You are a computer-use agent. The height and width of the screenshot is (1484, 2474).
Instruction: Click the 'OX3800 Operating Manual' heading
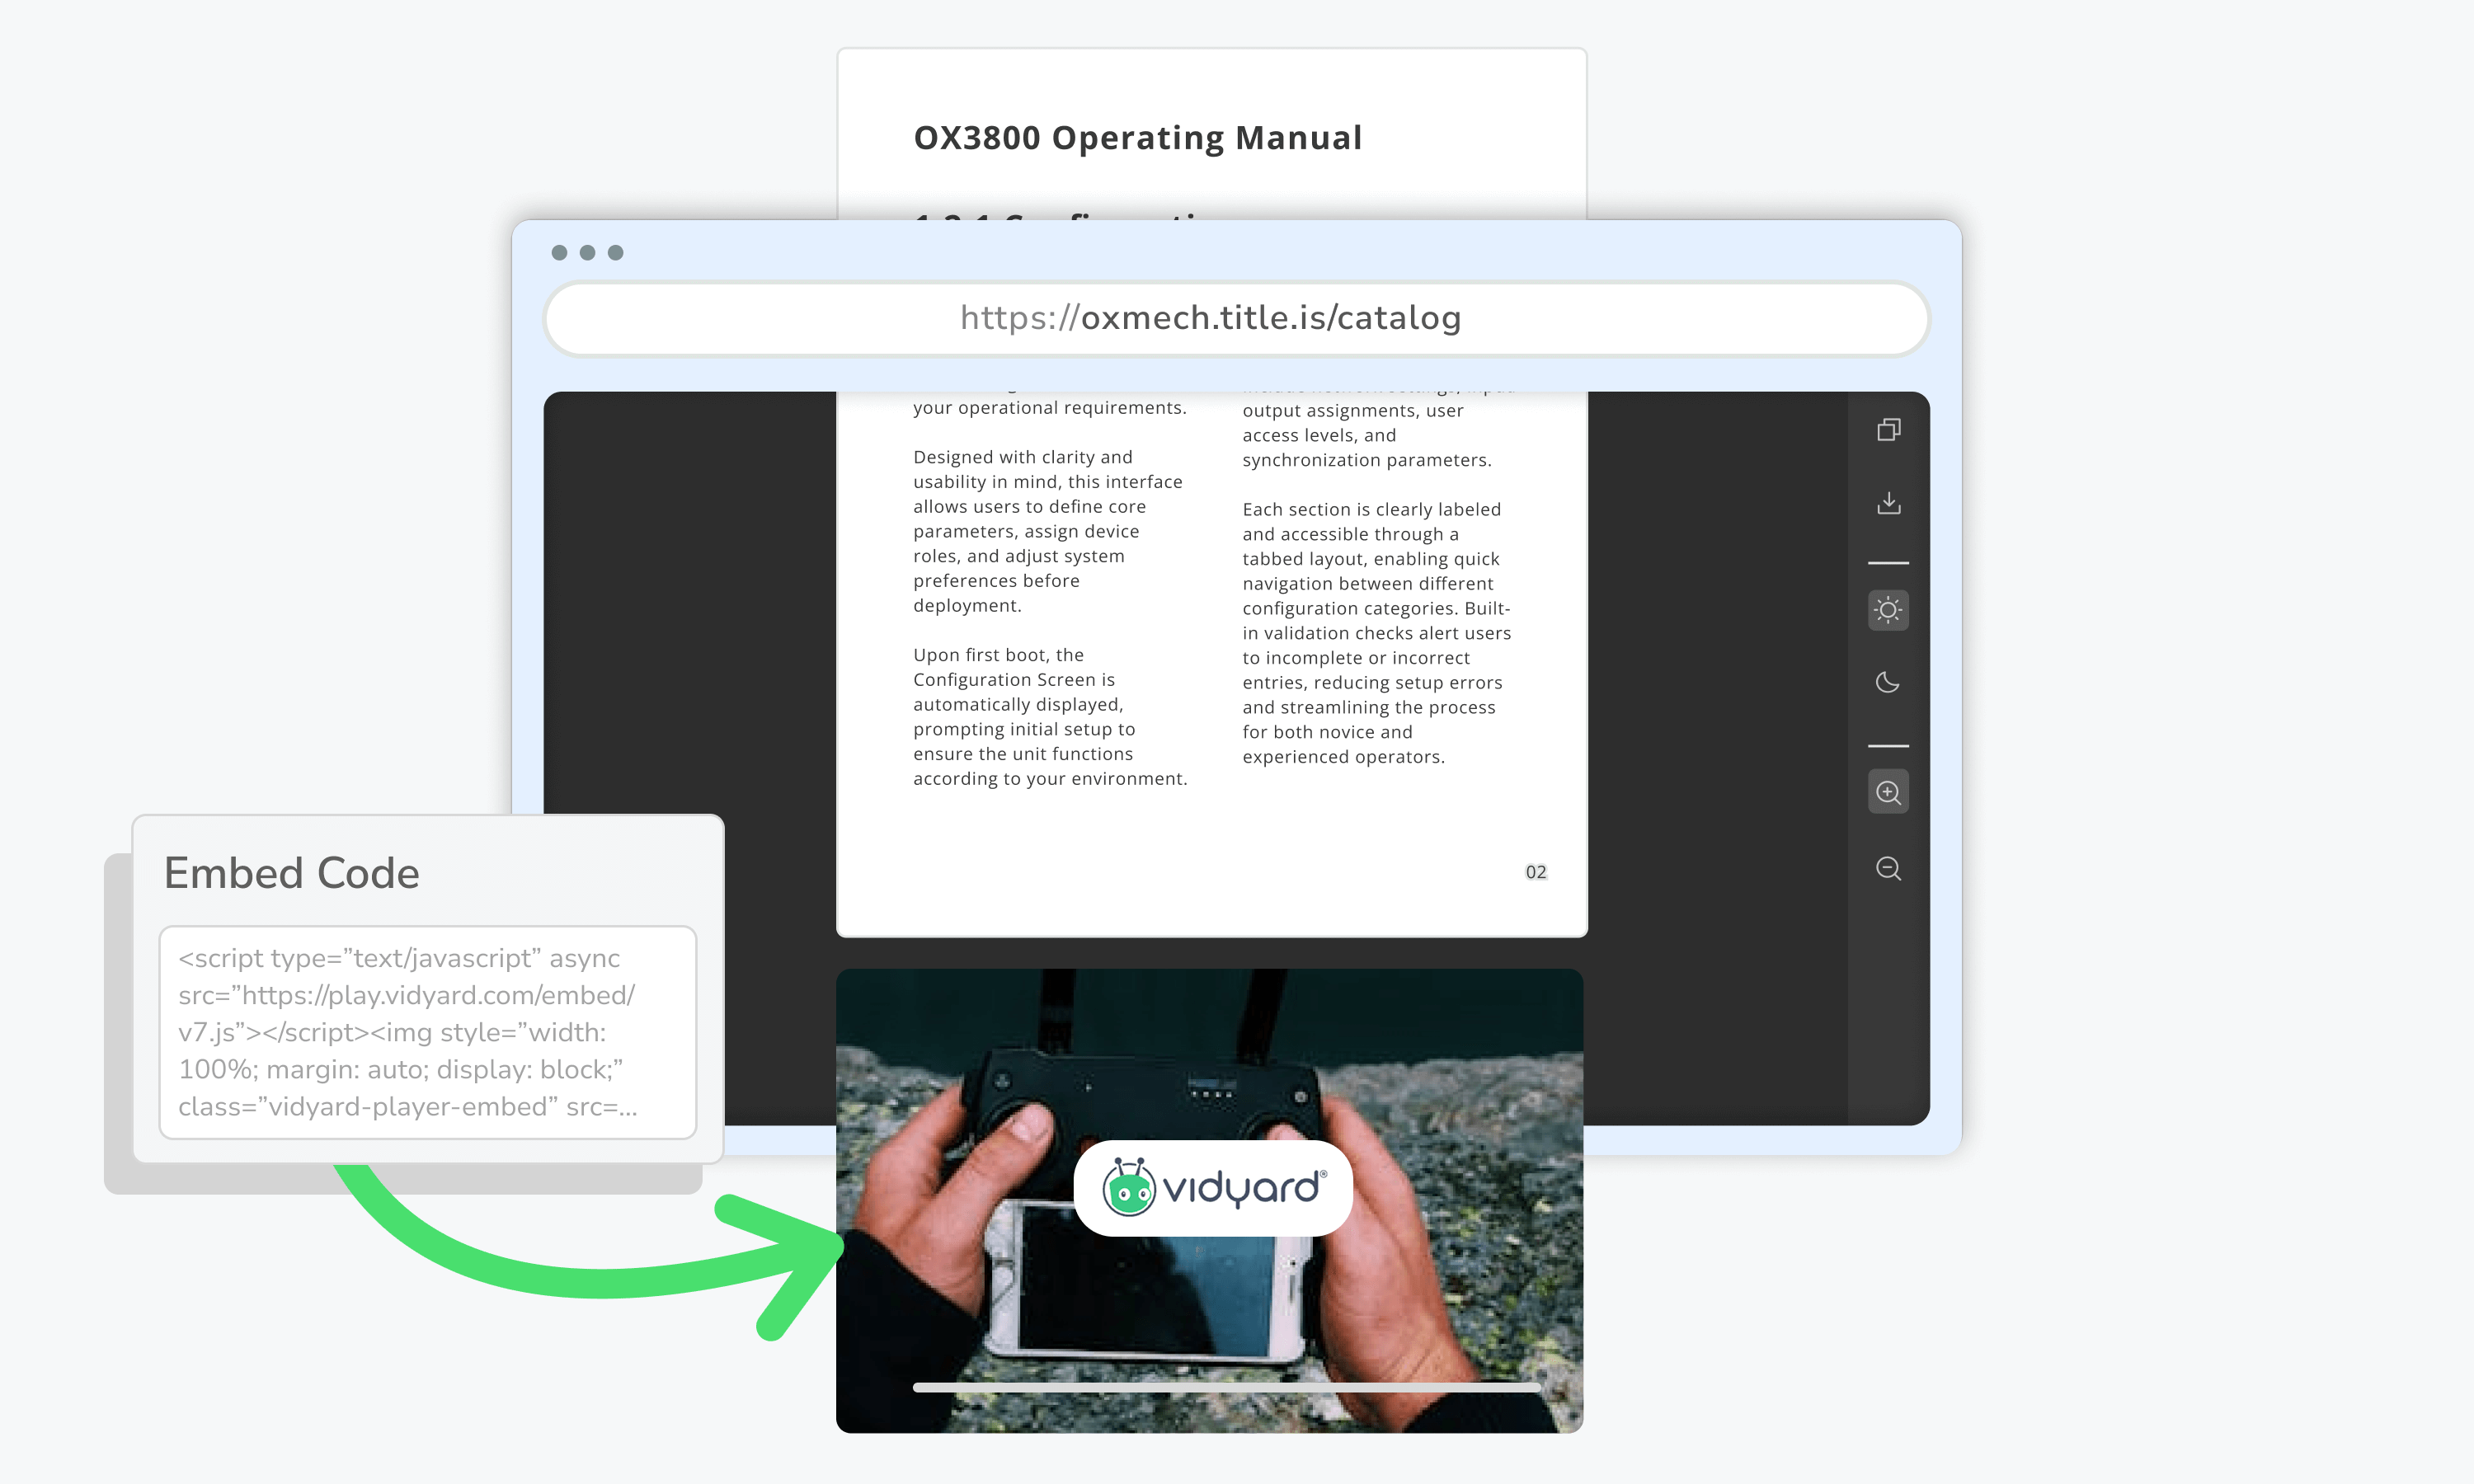(x=1138, y=138)
